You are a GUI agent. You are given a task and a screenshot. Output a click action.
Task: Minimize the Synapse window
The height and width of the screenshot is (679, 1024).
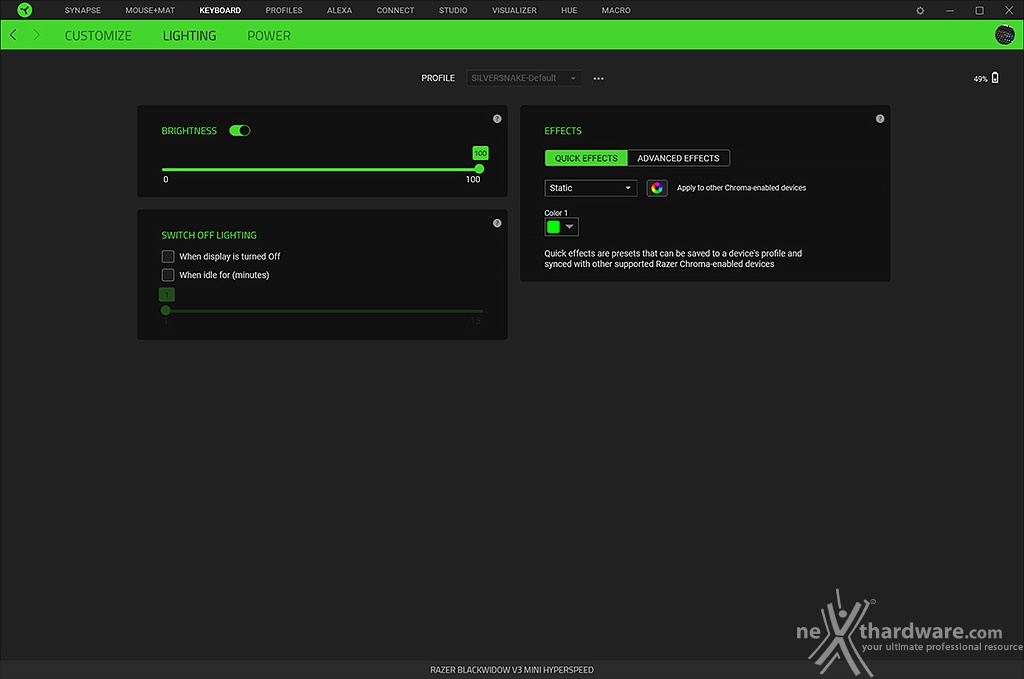tap(950, 10)
